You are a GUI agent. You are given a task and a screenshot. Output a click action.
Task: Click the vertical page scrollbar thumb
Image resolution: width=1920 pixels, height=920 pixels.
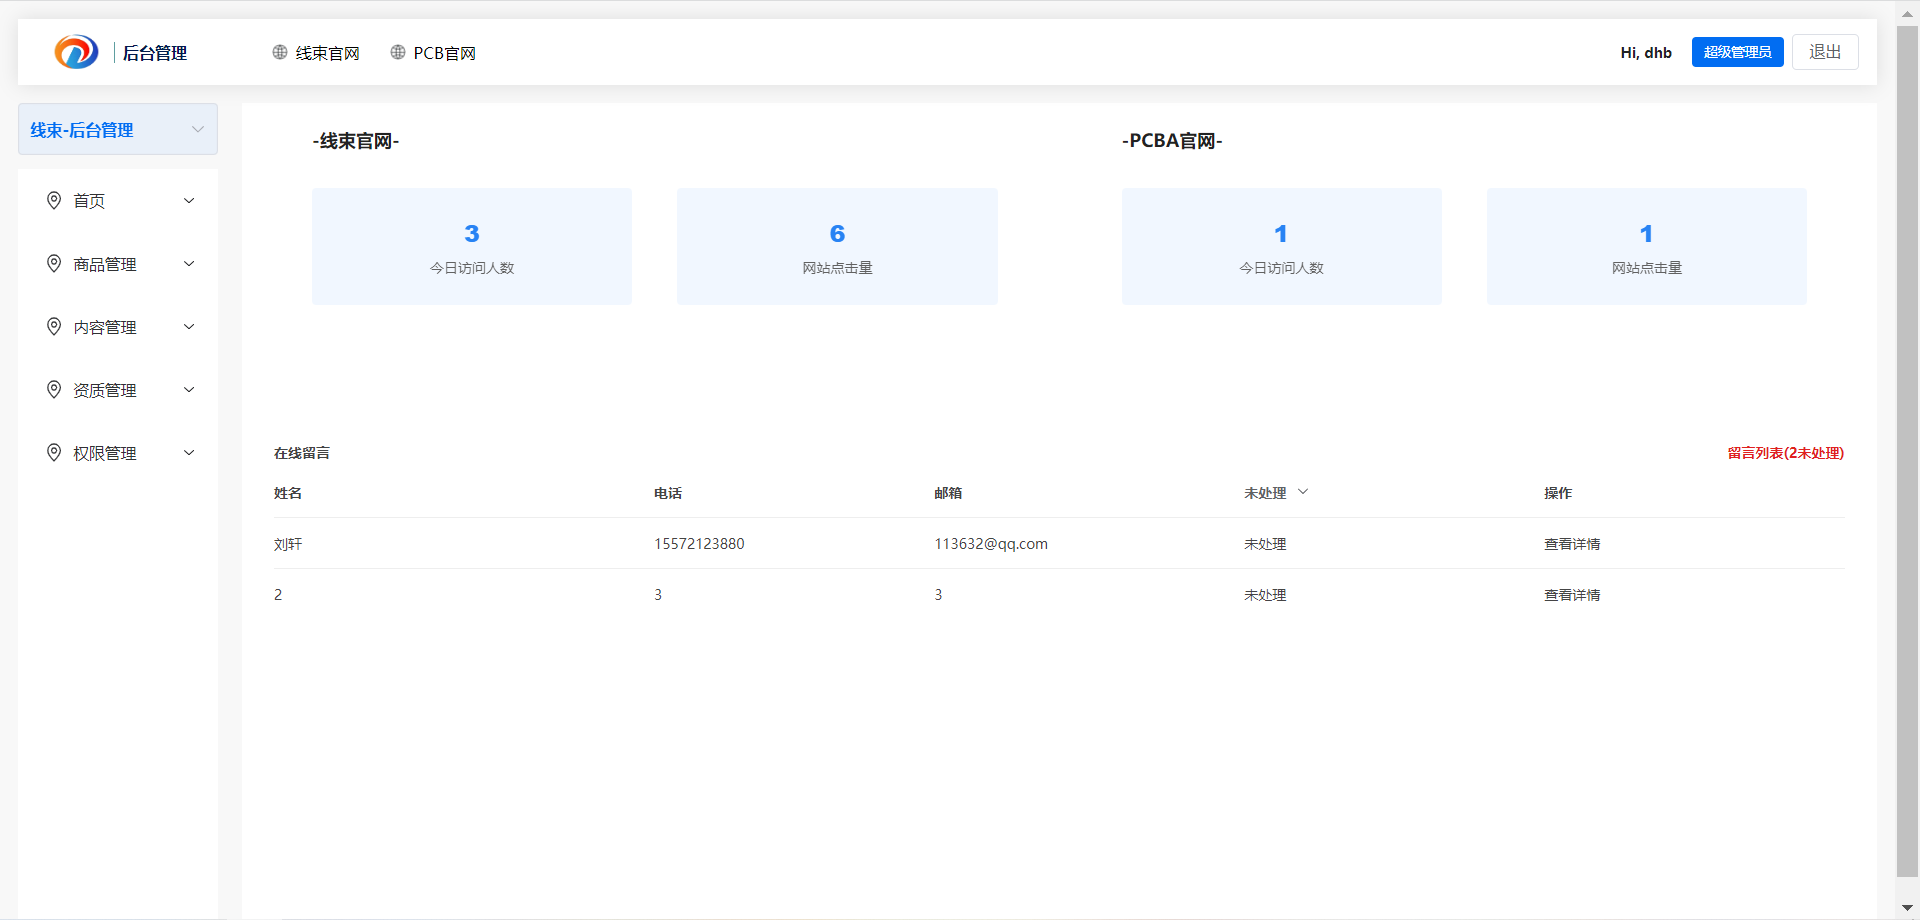coord(1907,450)
